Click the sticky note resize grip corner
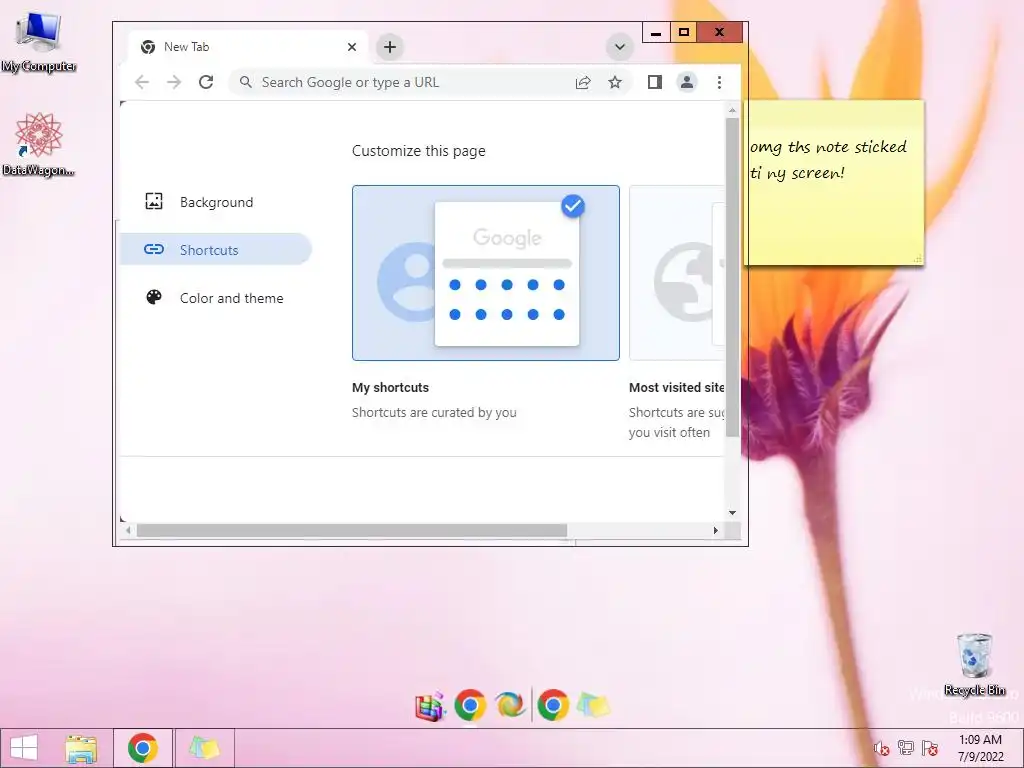This screenshot has height=768, width=1024. coord(917,259)
